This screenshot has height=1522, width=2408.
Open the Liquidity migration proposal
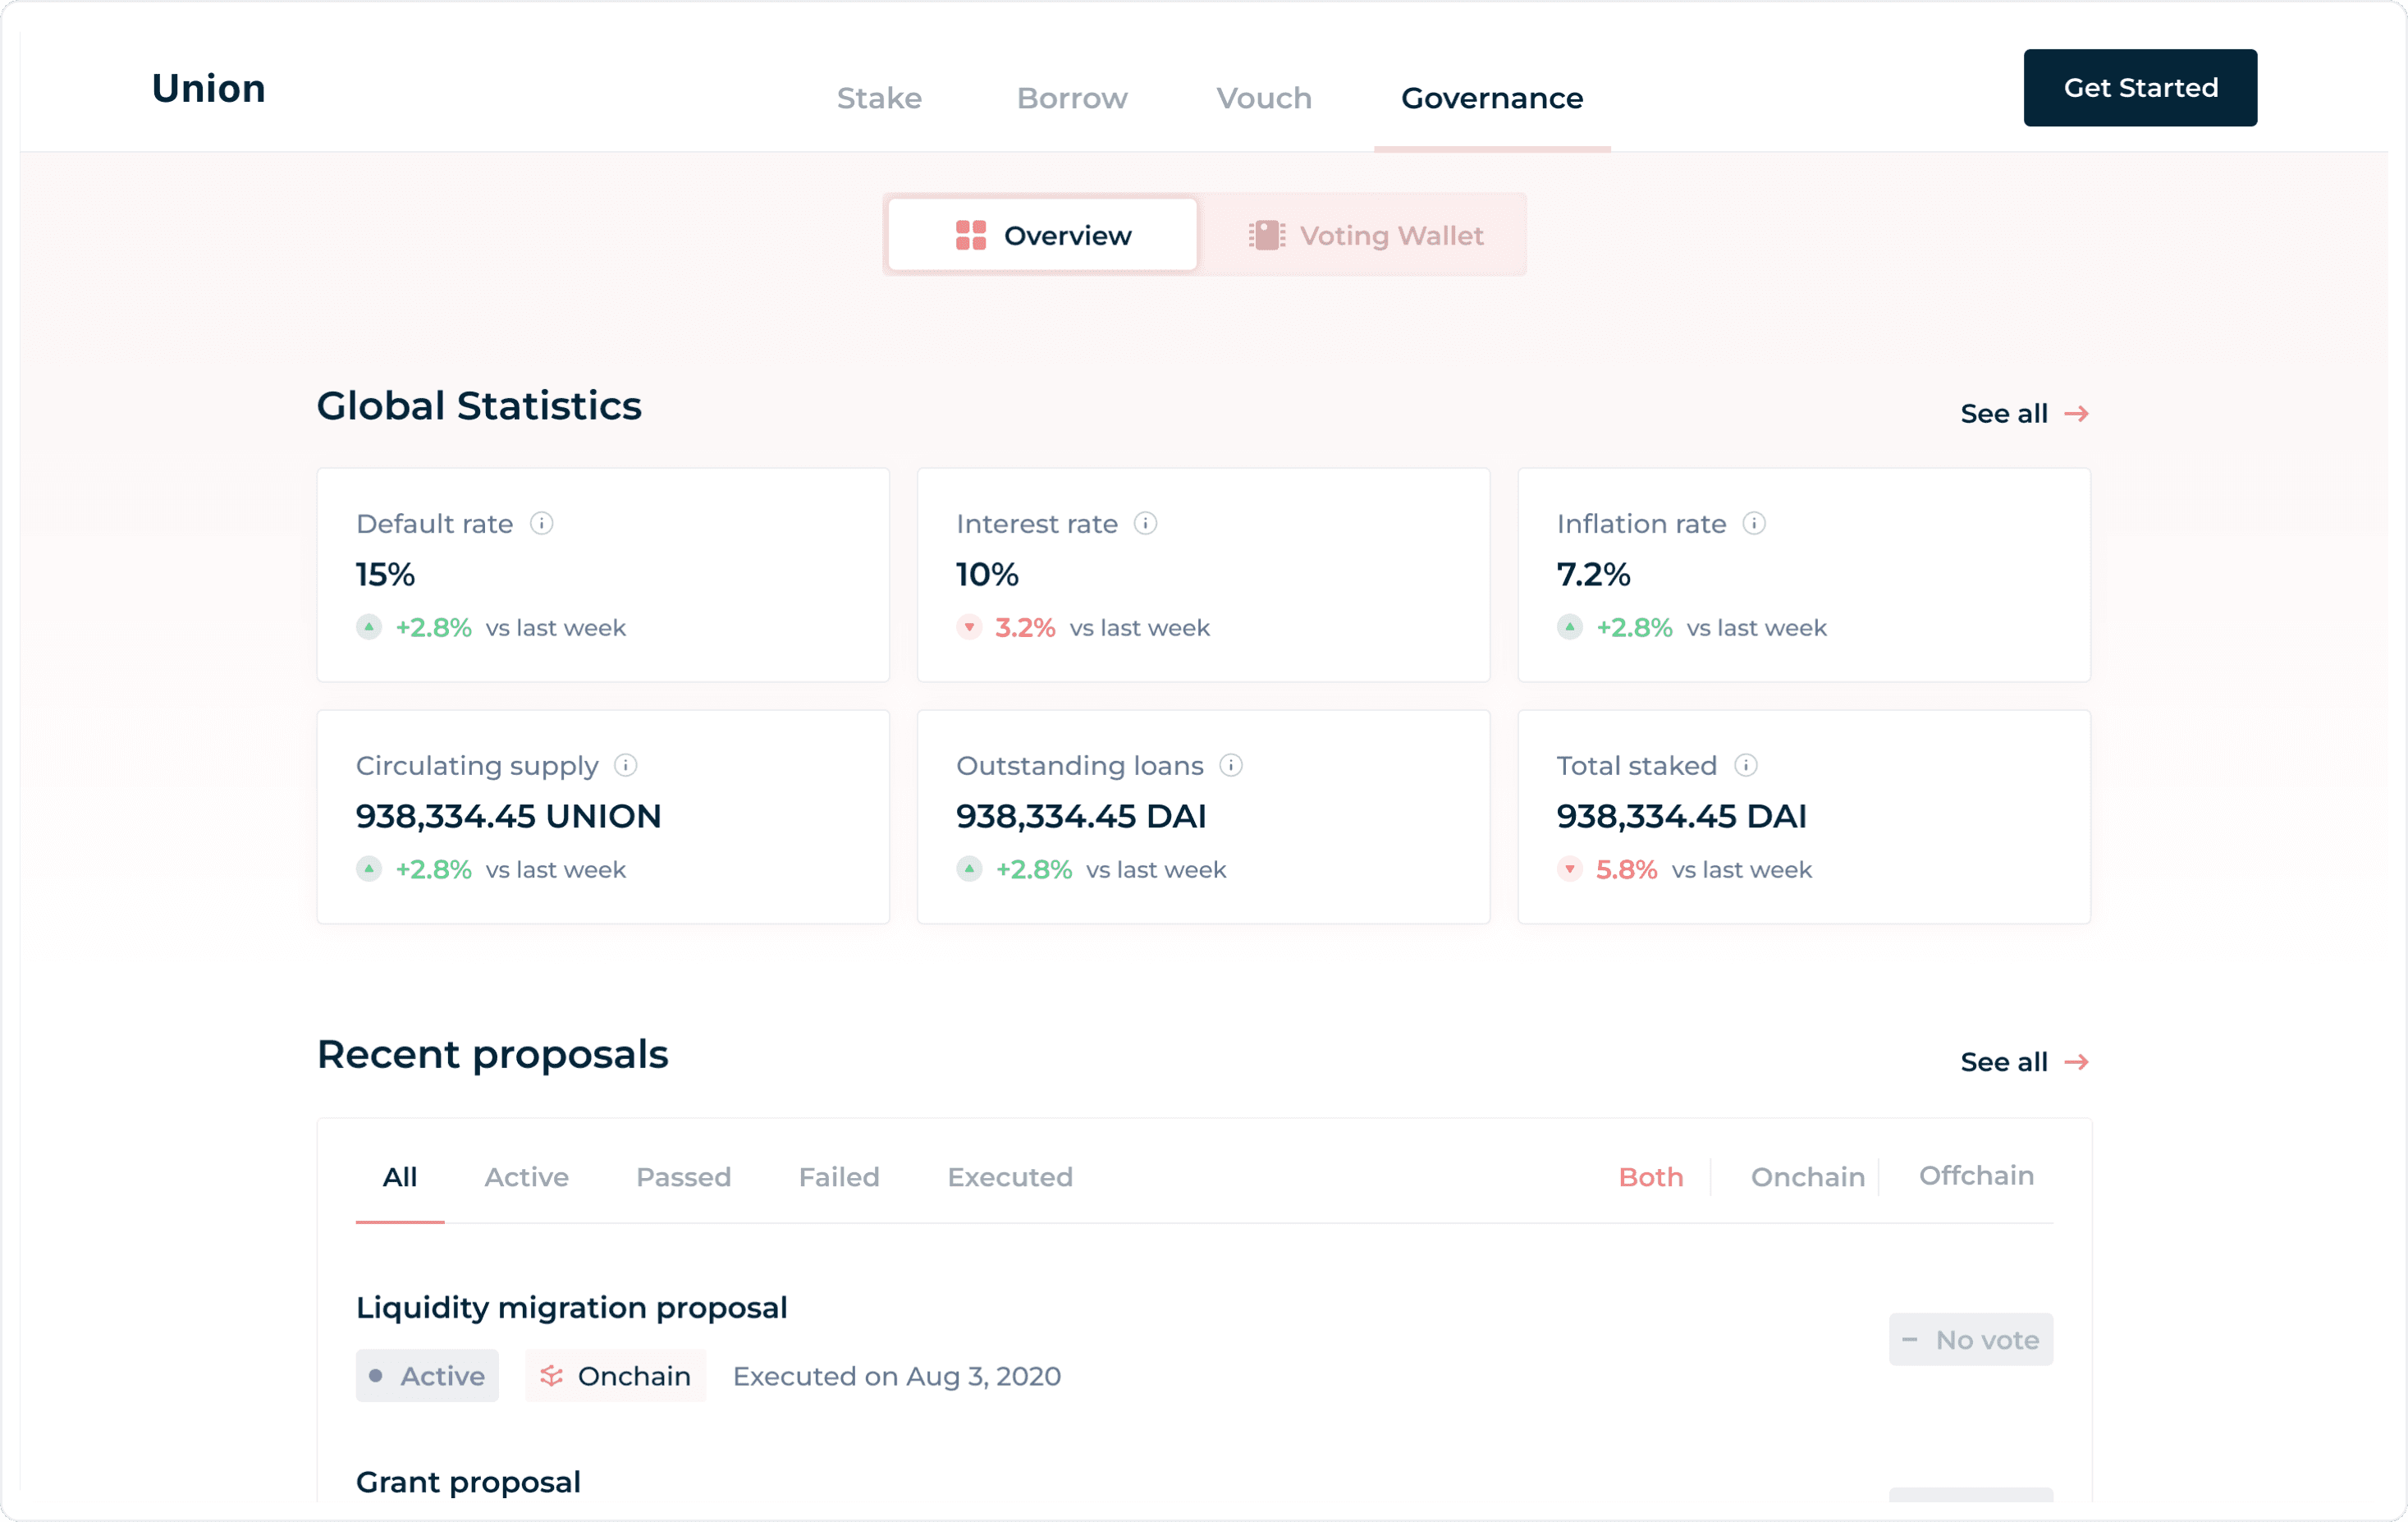571,1307
